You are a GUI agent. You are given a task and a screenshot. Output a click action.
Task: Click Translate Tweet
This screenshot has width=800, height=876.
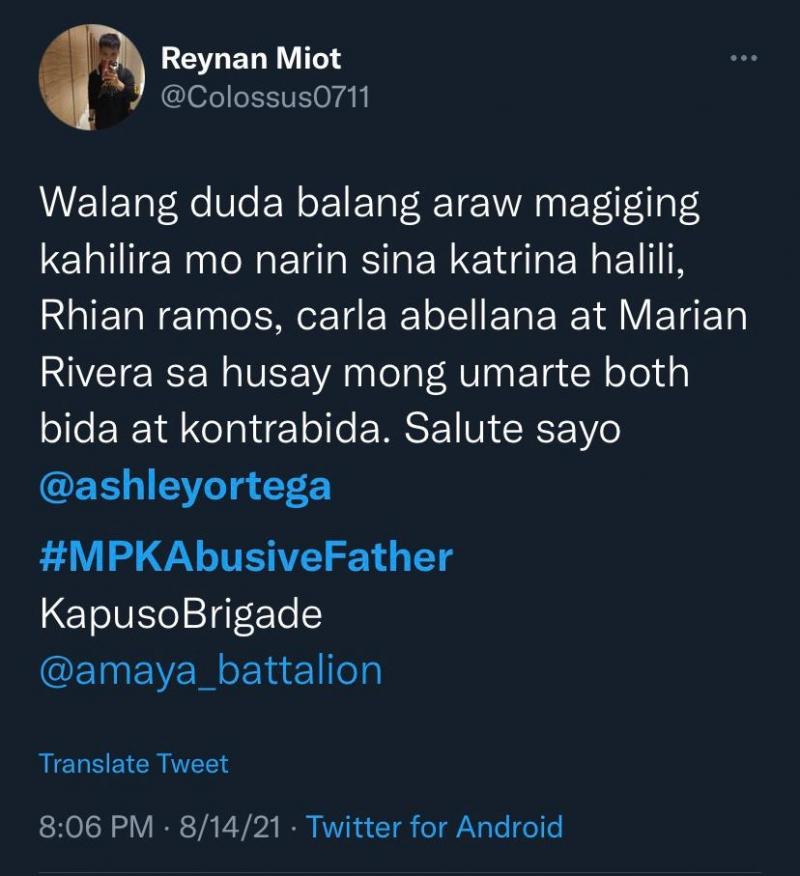coord(134,764)
